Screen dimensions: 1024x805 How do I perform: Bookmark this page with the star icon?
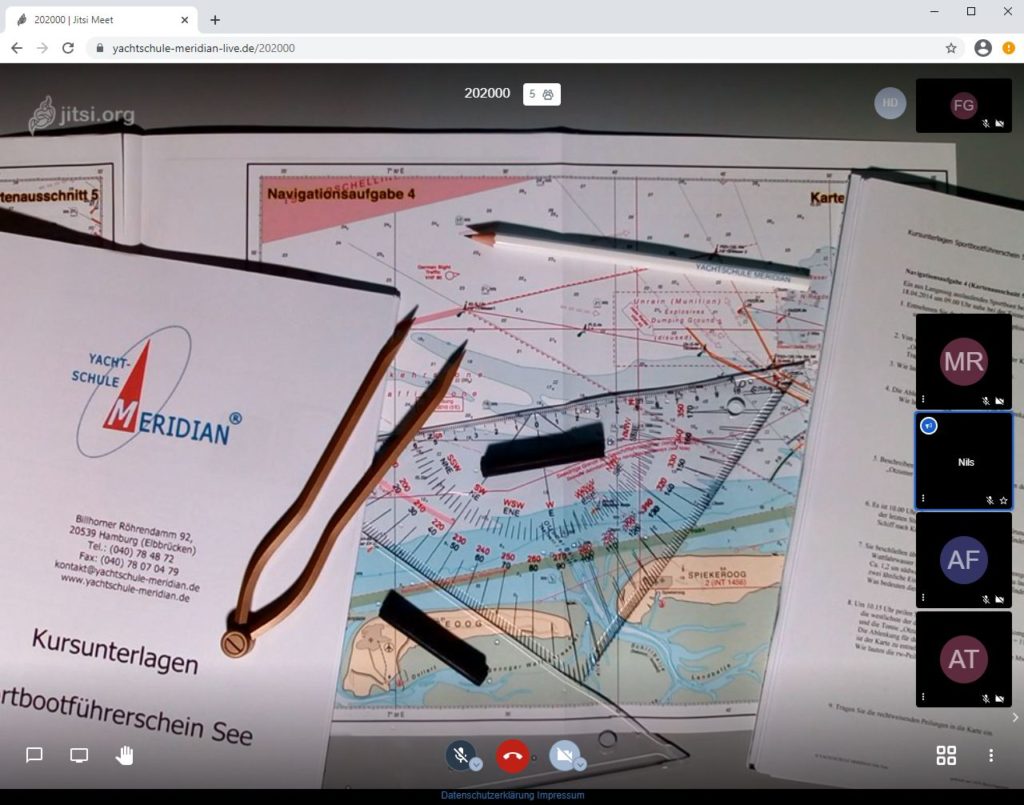click(951, 48)
